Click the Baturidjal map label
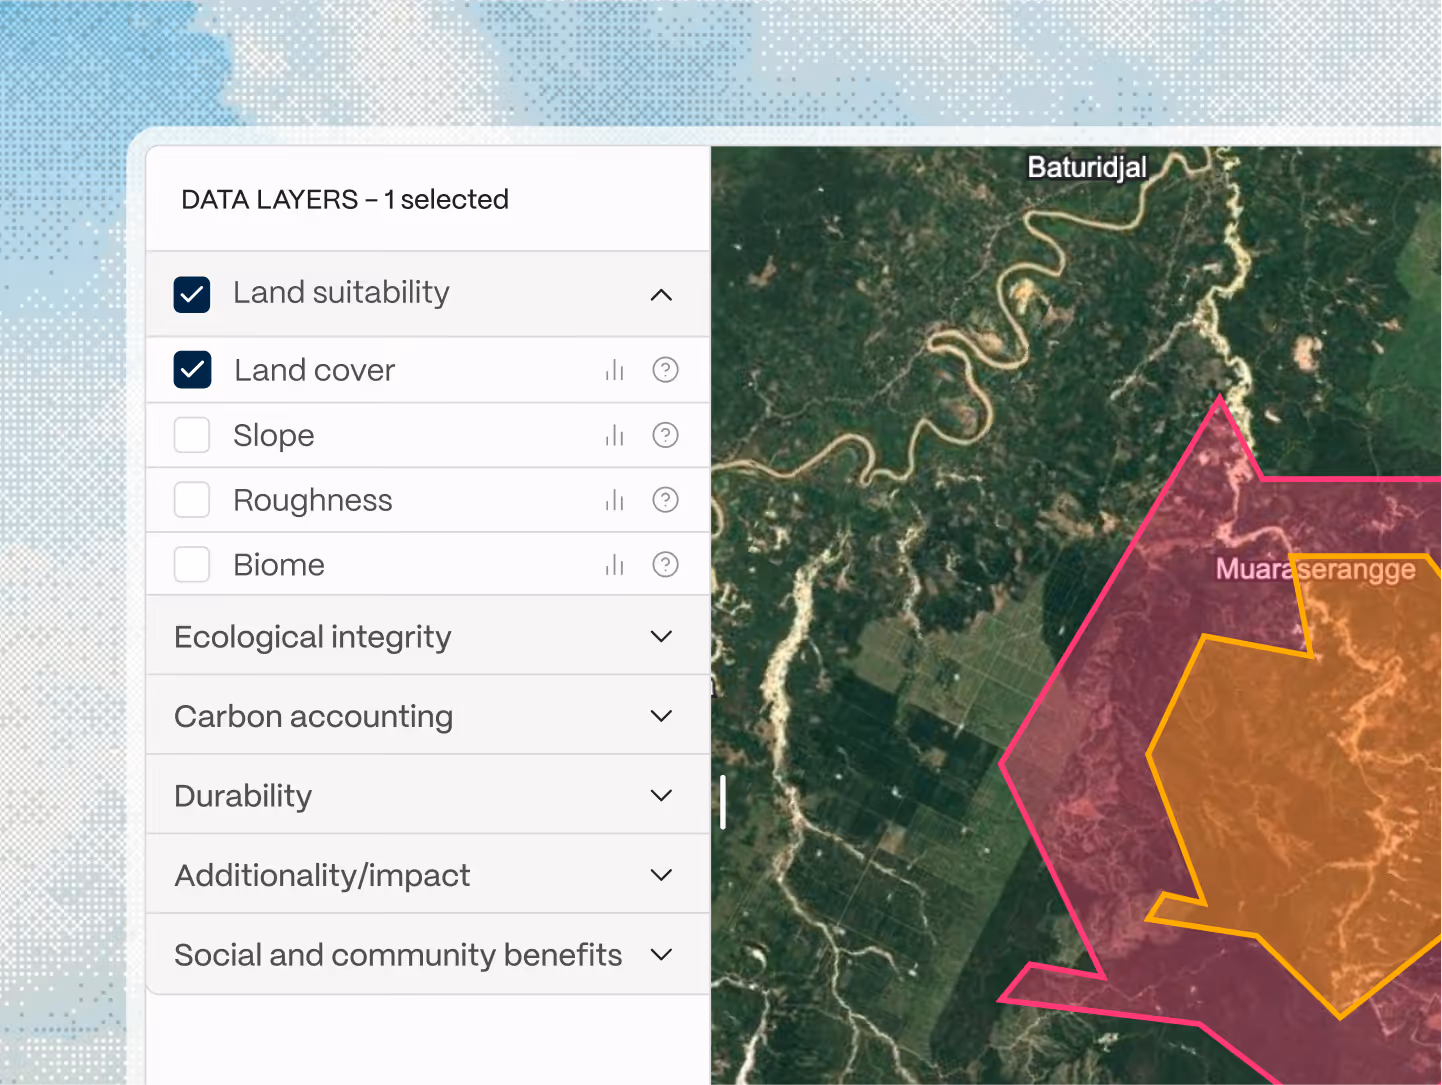1442x1085 pixels. coord(1087,167)
